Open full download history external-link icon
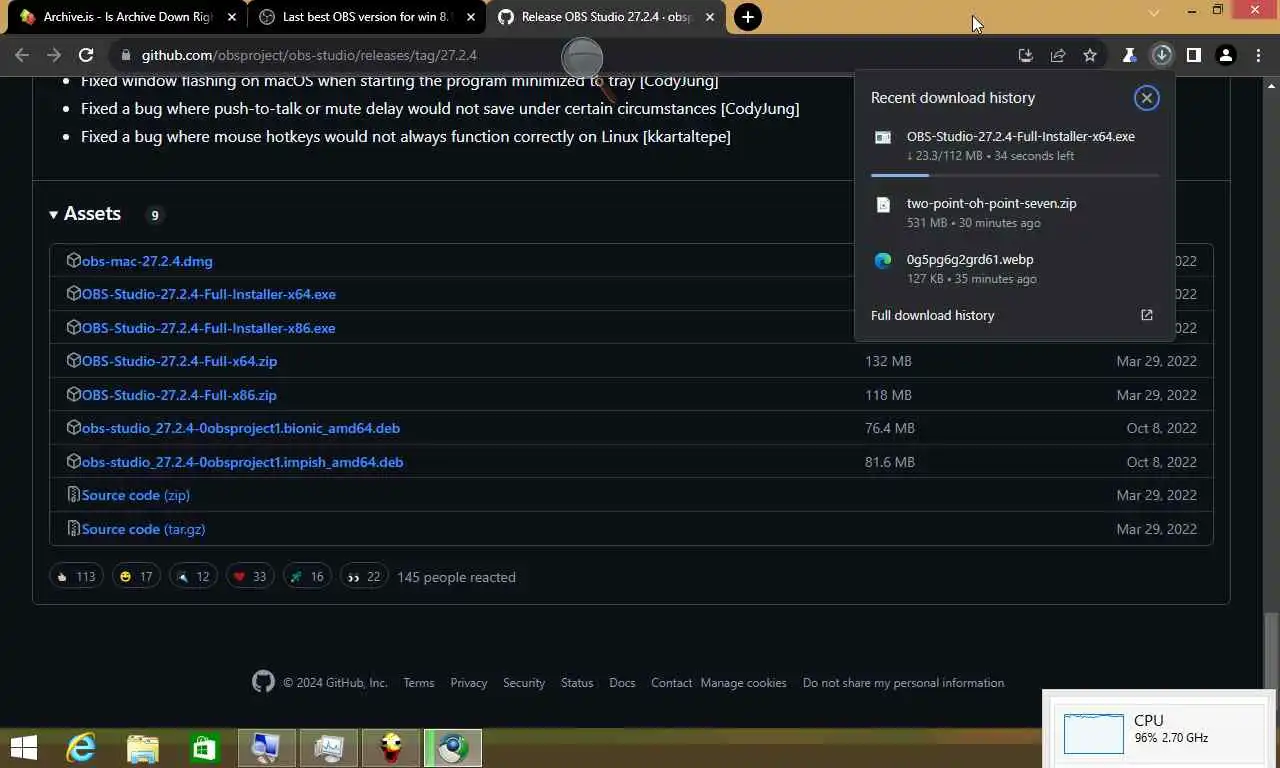Image resolution: width=1280 pixels, height=768 pixels. (x=1147, y=315)
